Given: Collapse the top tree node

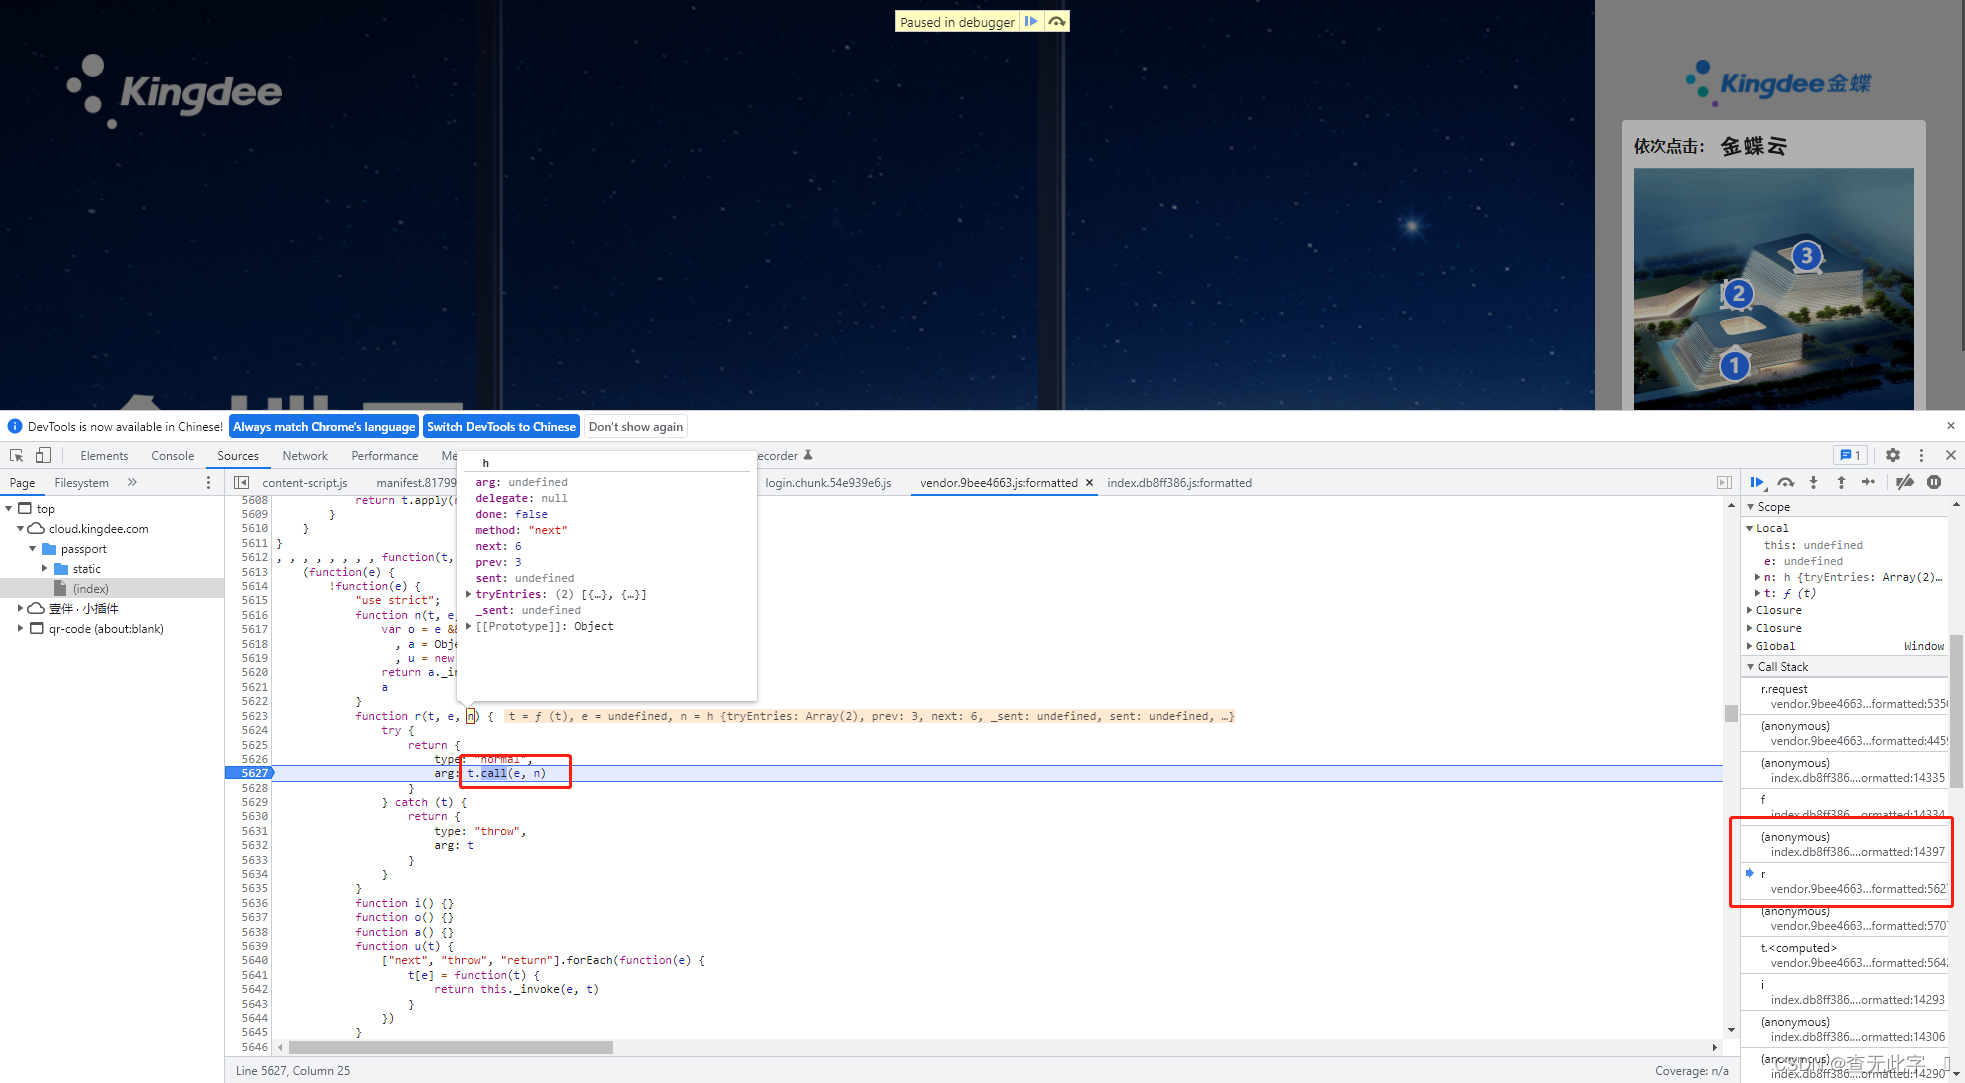Looking at the screenshot, I should tap(9, 509).
